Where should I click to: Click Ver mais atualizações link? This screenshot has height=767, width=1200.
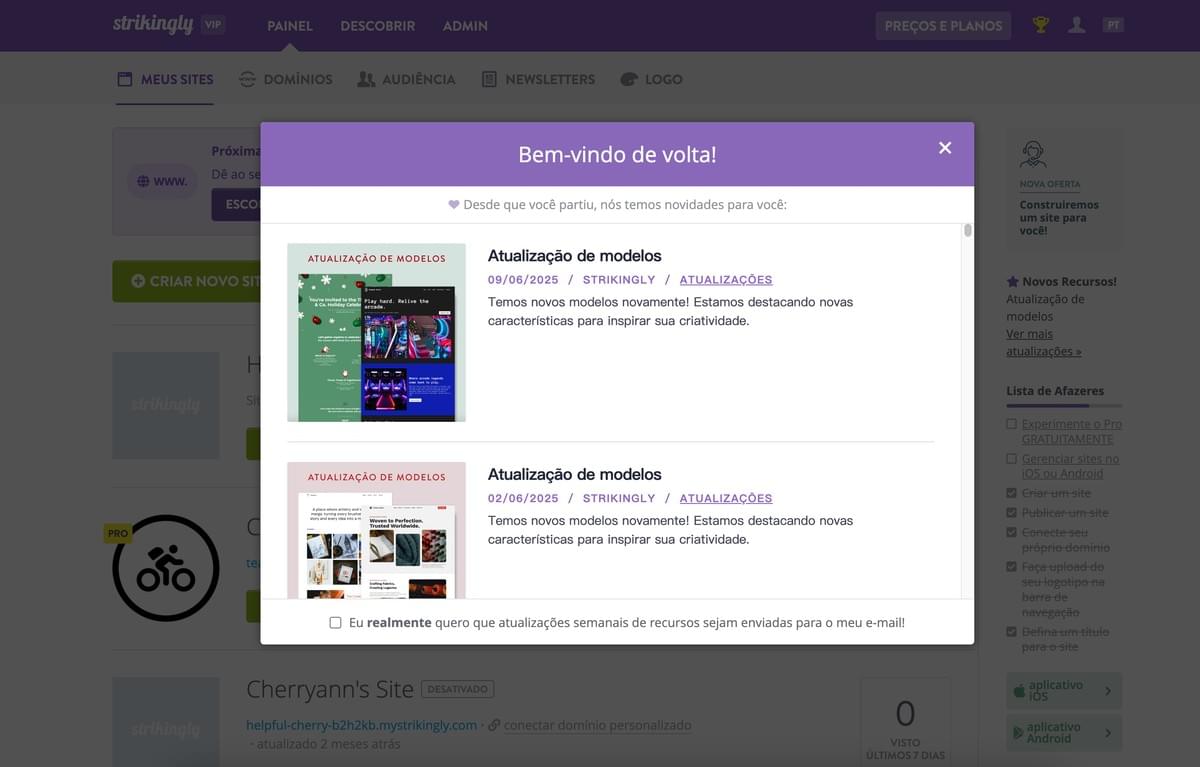pos(1044,343)
